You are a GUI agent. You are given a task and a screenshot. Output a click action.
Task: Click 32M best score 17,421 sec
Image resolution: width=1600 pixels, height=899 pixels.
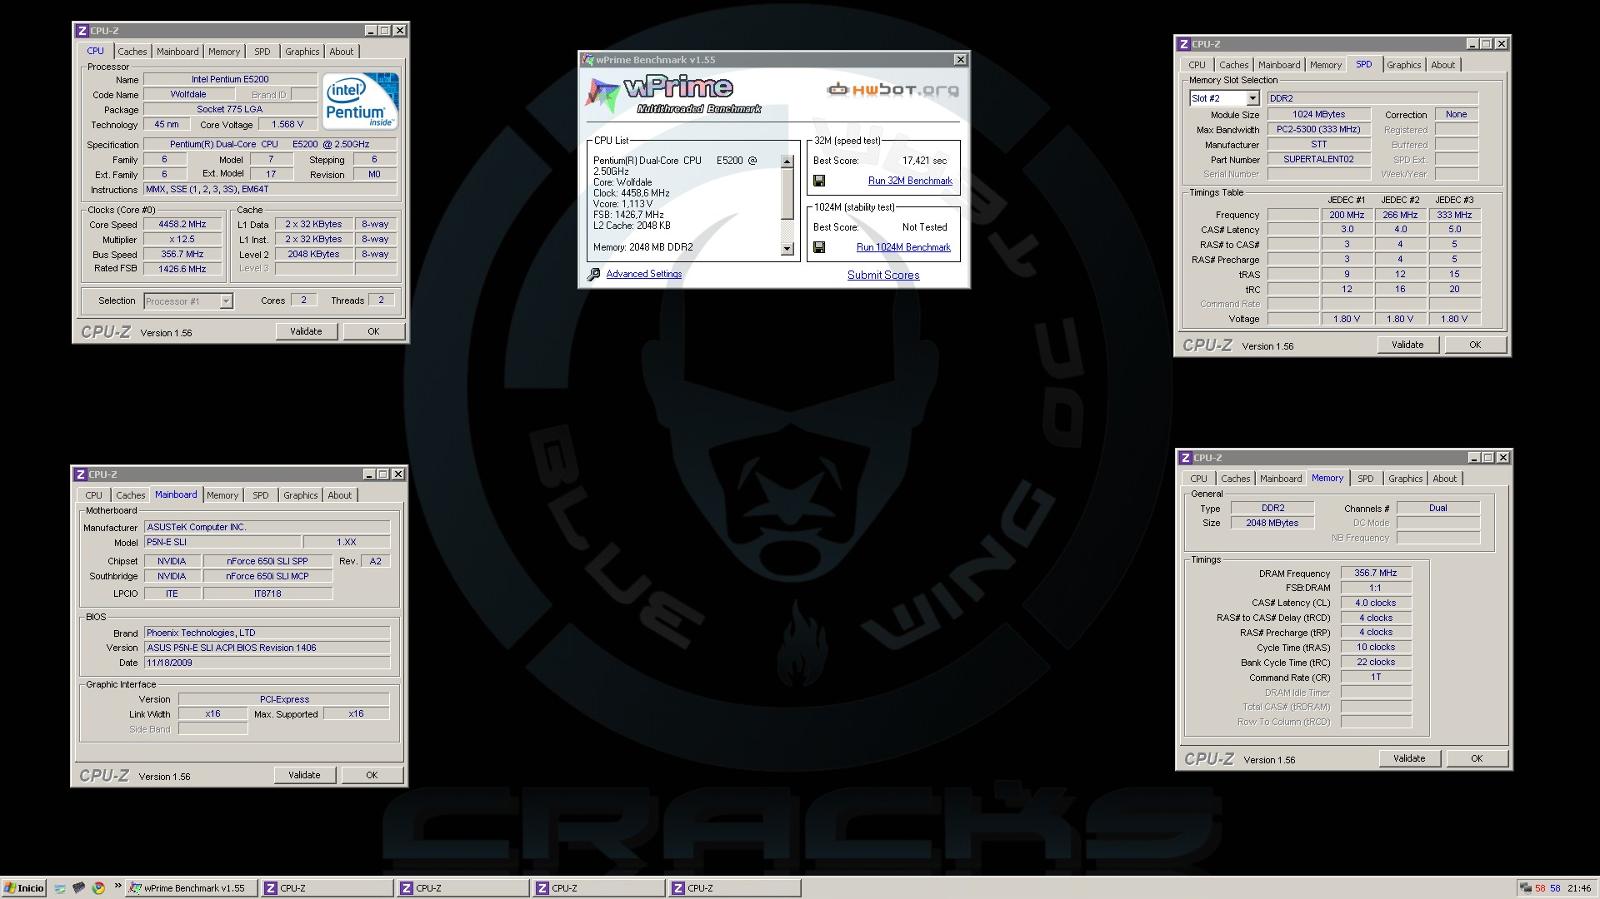(924, 160)
